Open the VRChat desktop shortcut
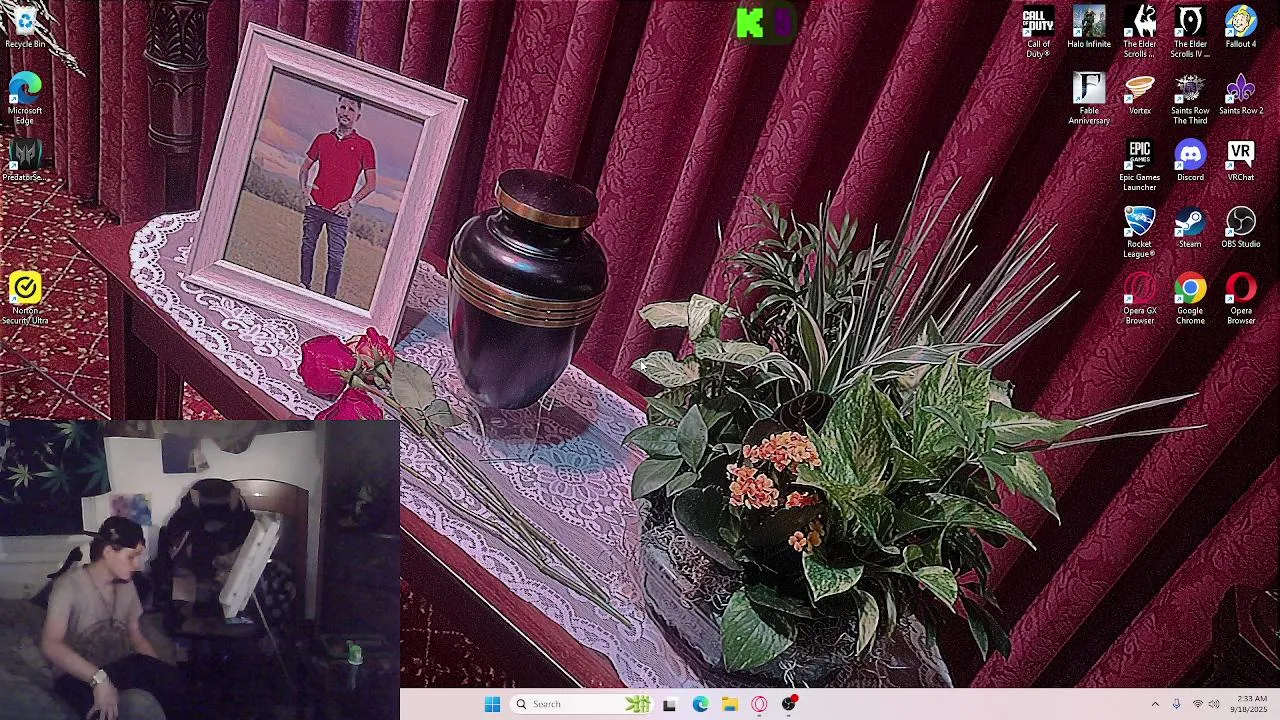 coord(1241,160)
